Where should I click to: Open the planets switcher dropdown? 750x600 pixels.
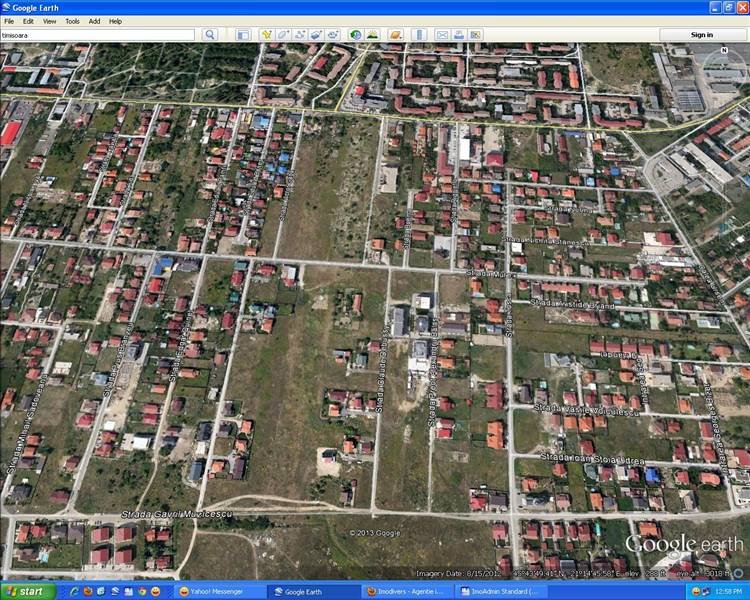pyautogui.click(x=395, y=35)
